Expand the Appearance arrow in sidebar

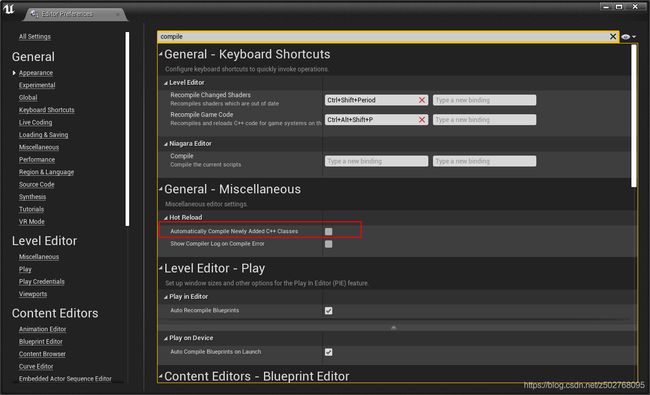(x=14, y=73)
